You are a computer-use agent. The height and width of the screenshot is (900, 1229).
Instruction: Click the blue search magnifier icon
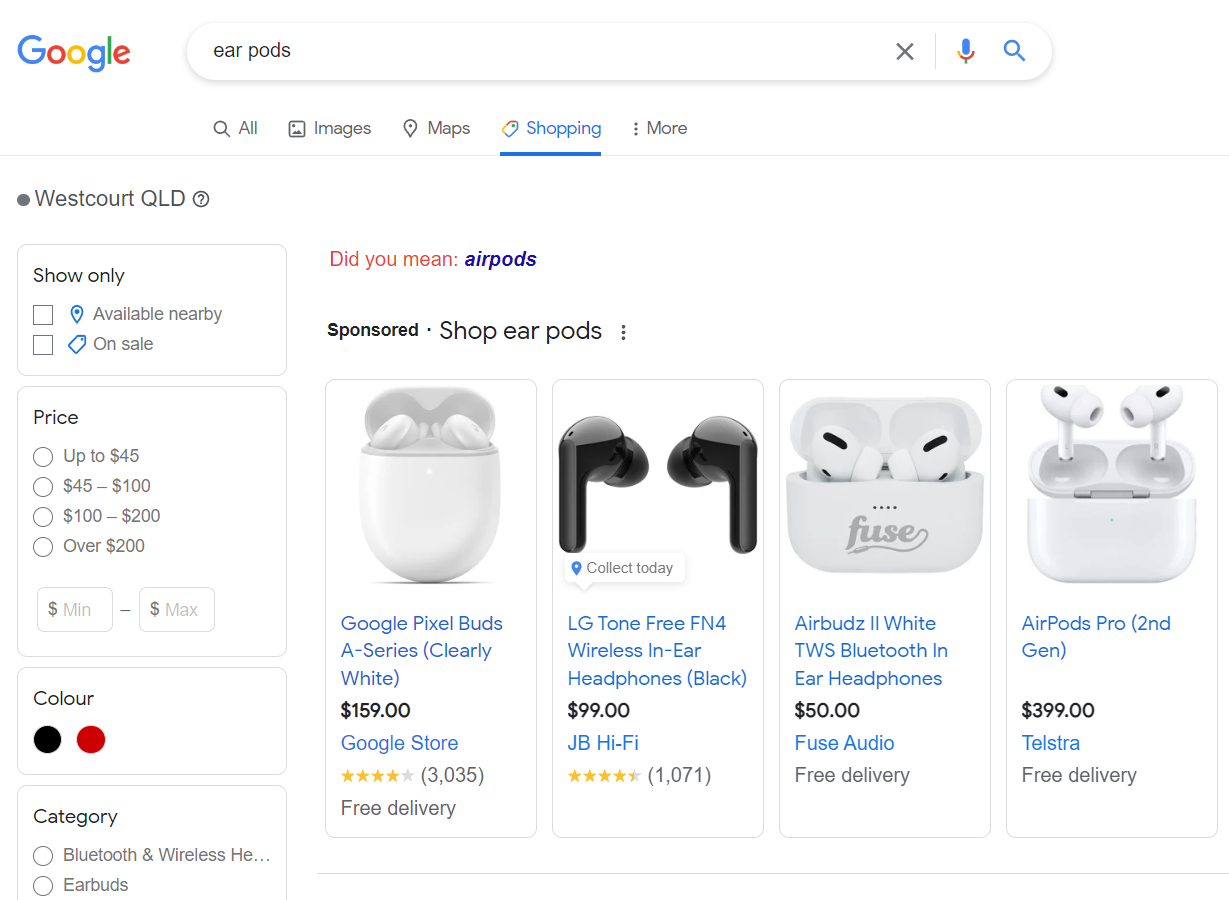click(1014, 51)
